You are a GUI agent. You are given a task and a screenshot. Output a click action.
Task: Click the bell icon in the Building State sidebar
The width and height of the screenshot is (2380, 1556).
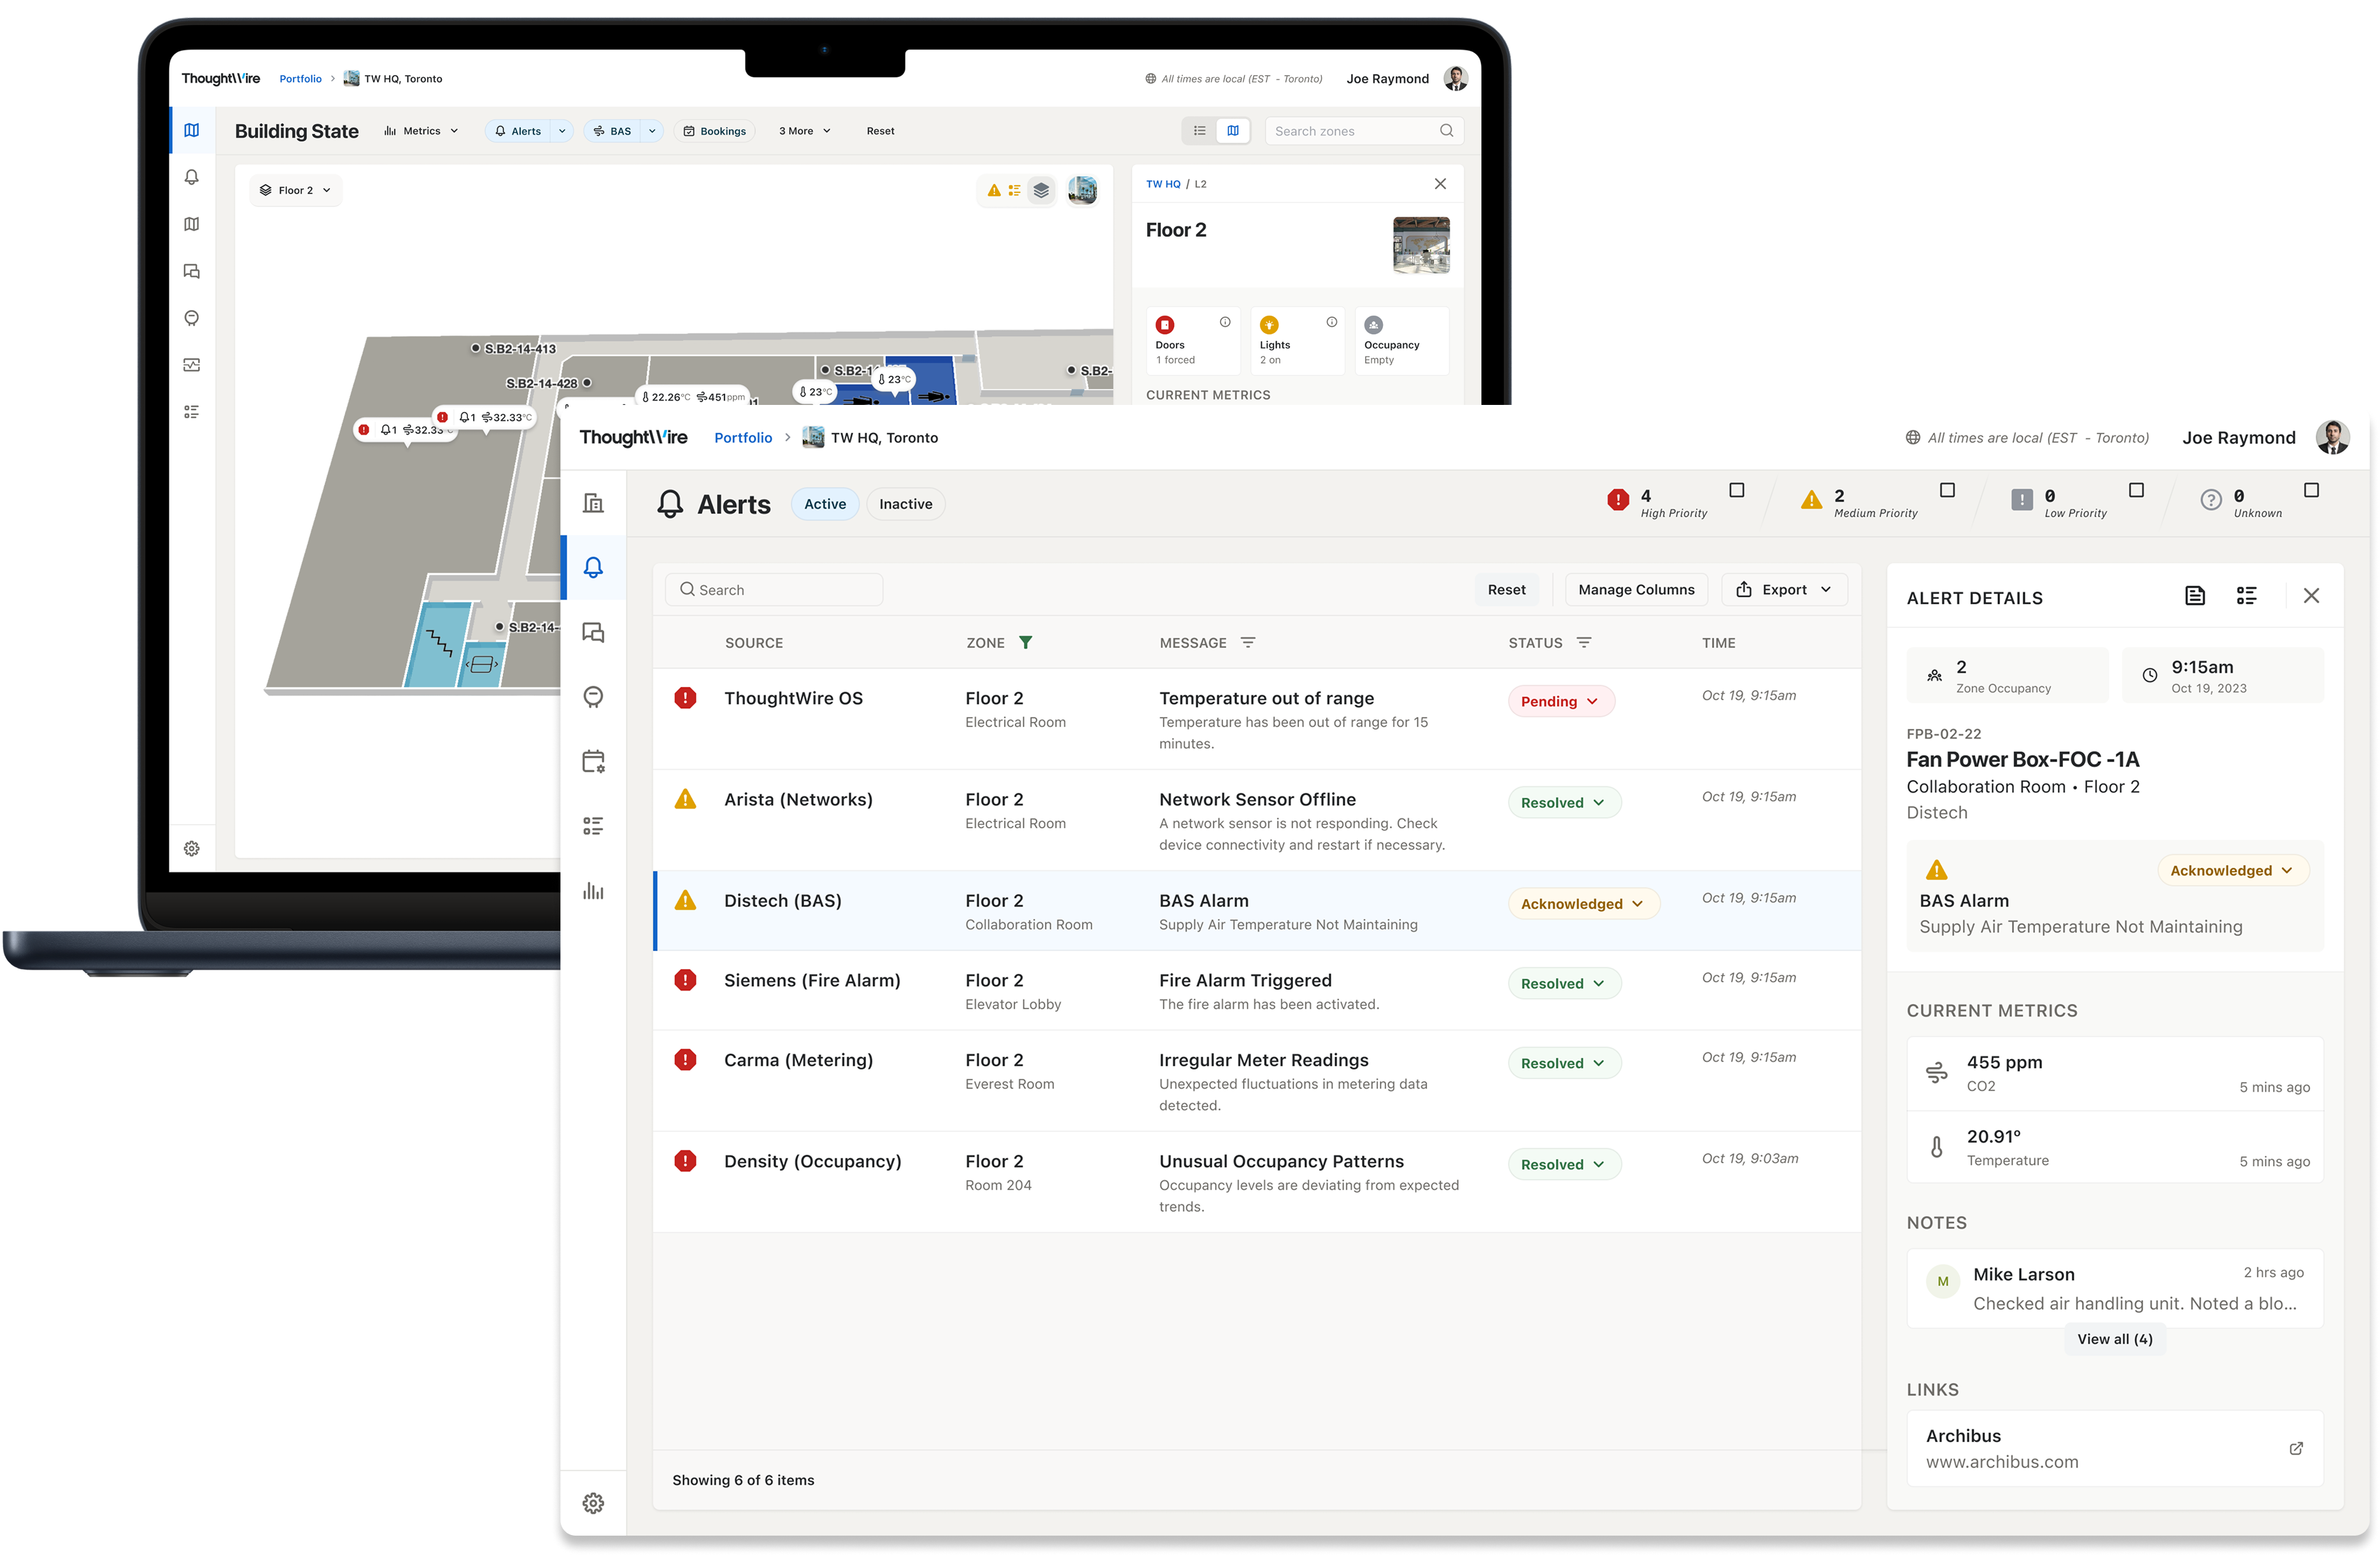coord(191,177)
